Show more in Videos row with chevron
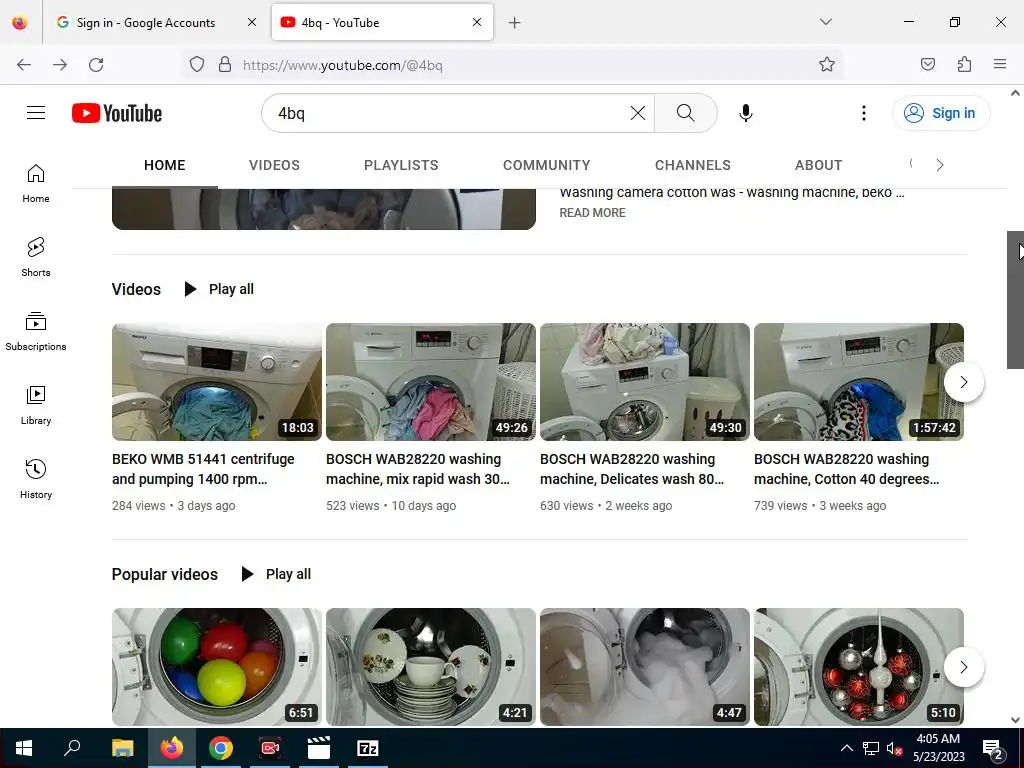Viewport: 1024px width, 768px height. 964,382
